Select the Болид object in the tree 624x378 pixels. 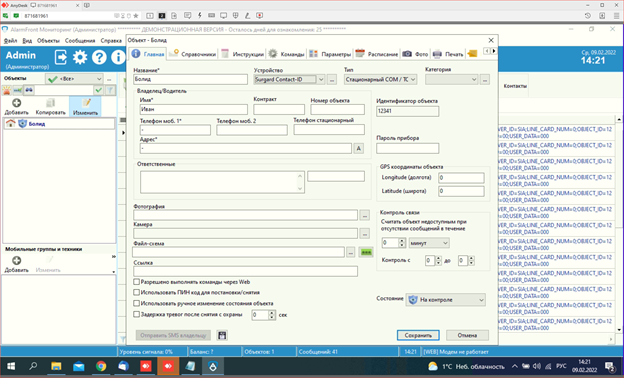click(x=59, y=124)
